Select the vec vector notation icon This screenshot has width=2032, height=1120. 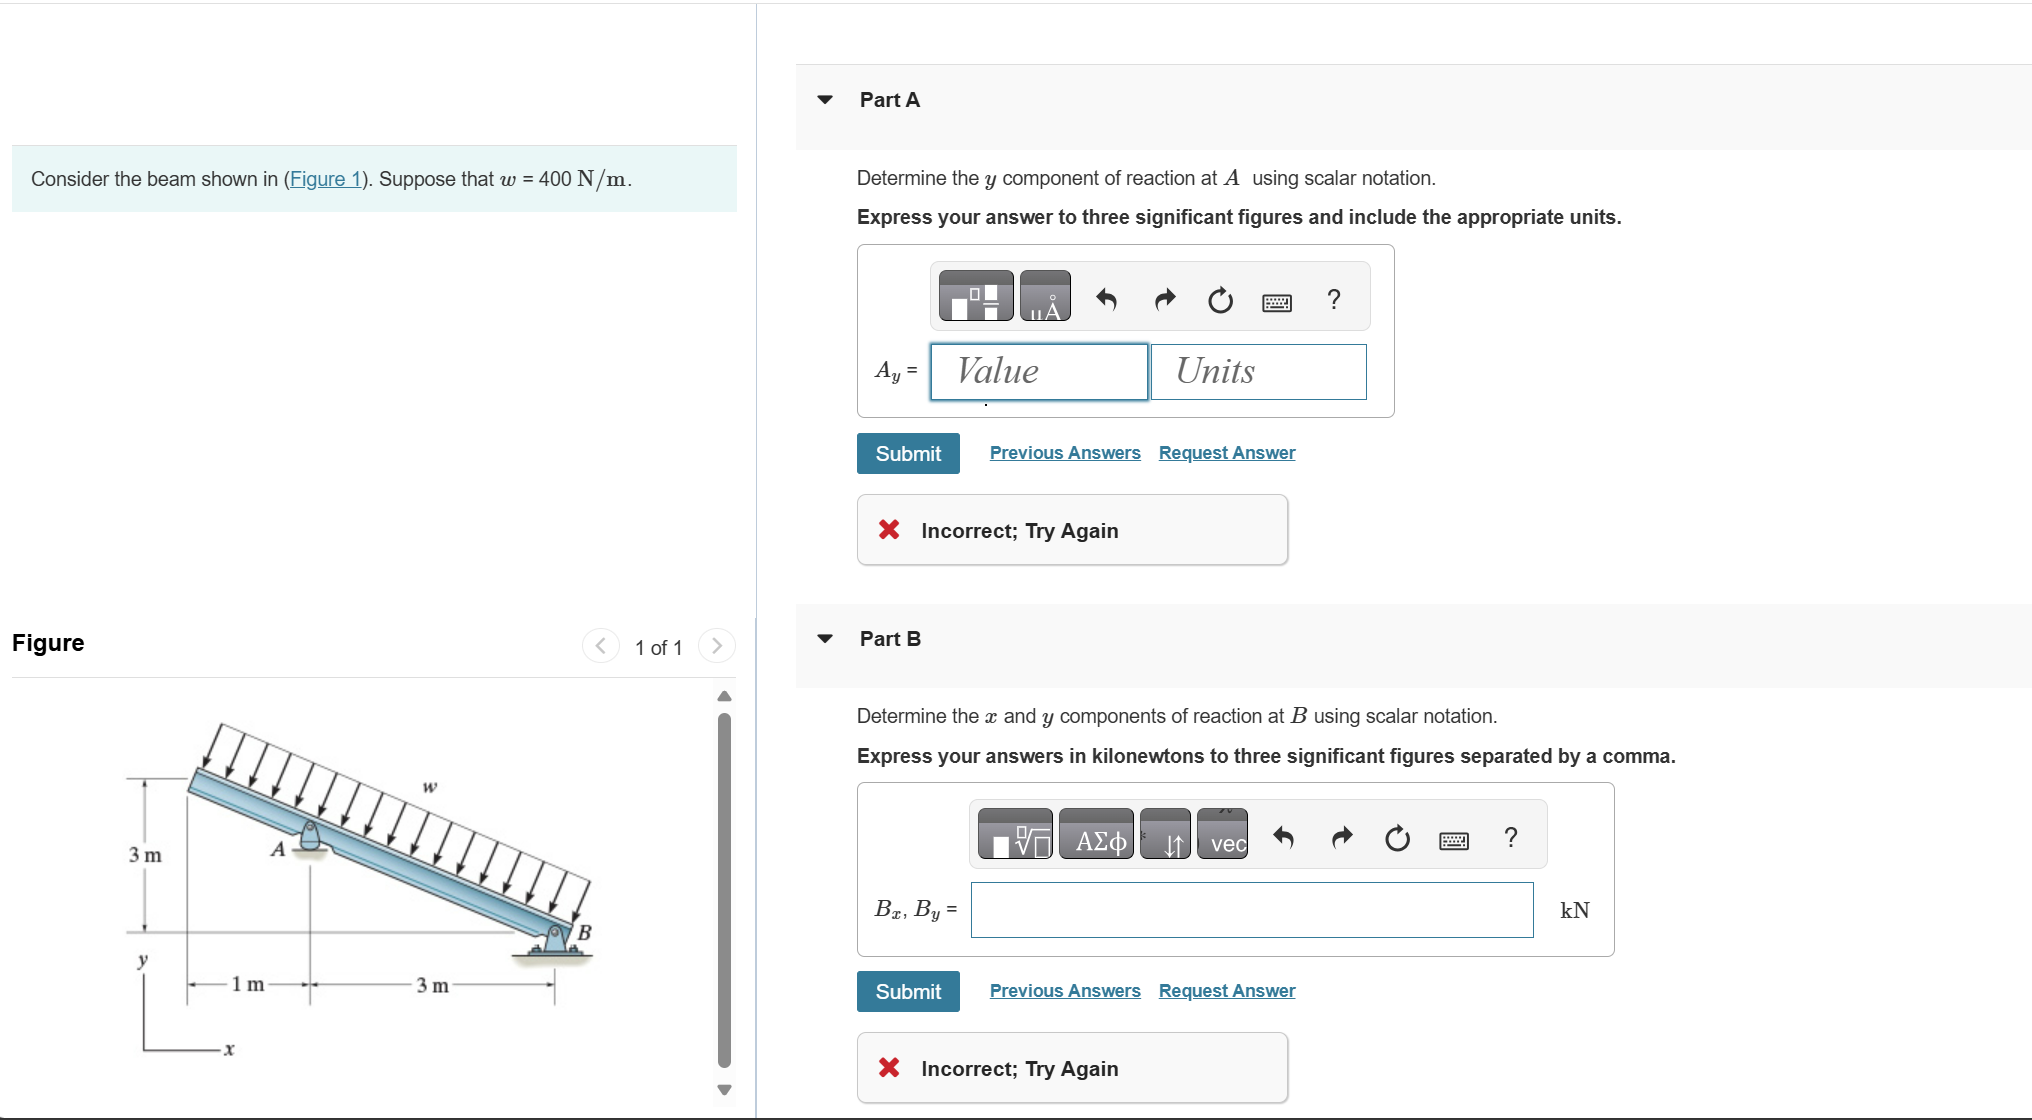[x=1222, y=838]
